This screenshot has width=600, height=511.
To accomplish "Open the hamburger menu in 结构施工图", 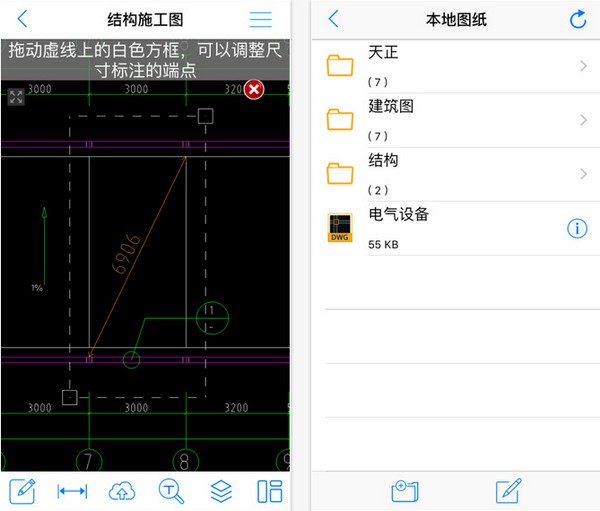I will (261, 19).
